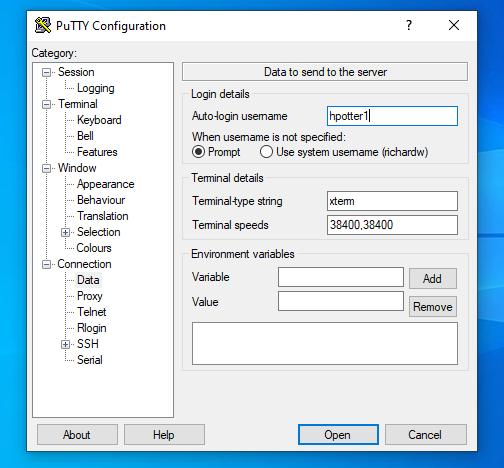
Task: Select Features in the category tree
Action: pos(97,152)
